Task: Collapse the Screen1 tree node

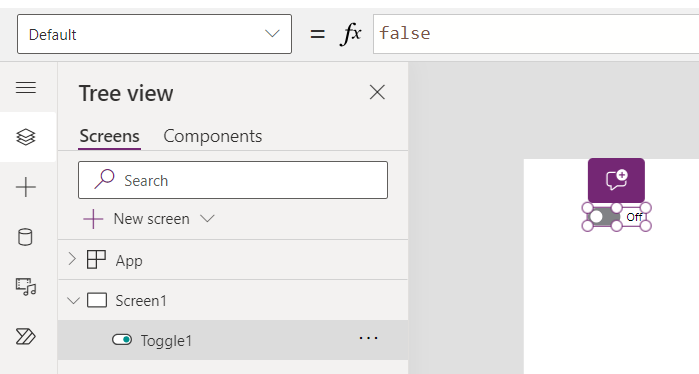Action: click(73, 300)
